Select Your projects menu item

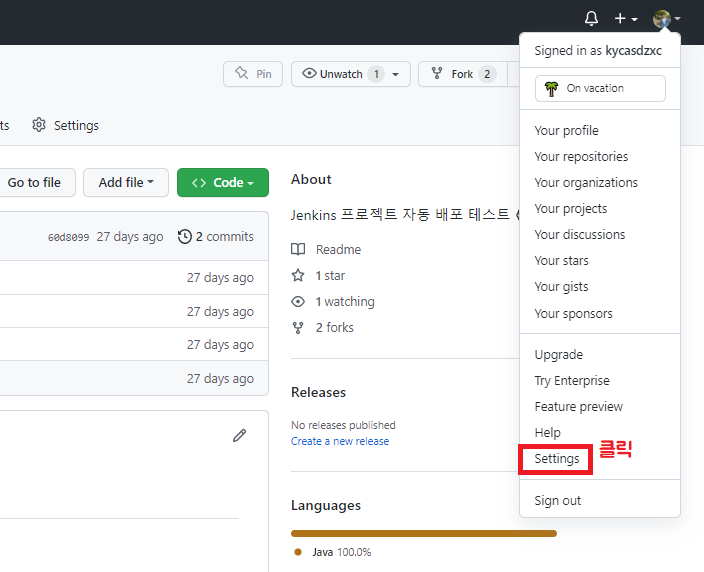click(571, 209)
